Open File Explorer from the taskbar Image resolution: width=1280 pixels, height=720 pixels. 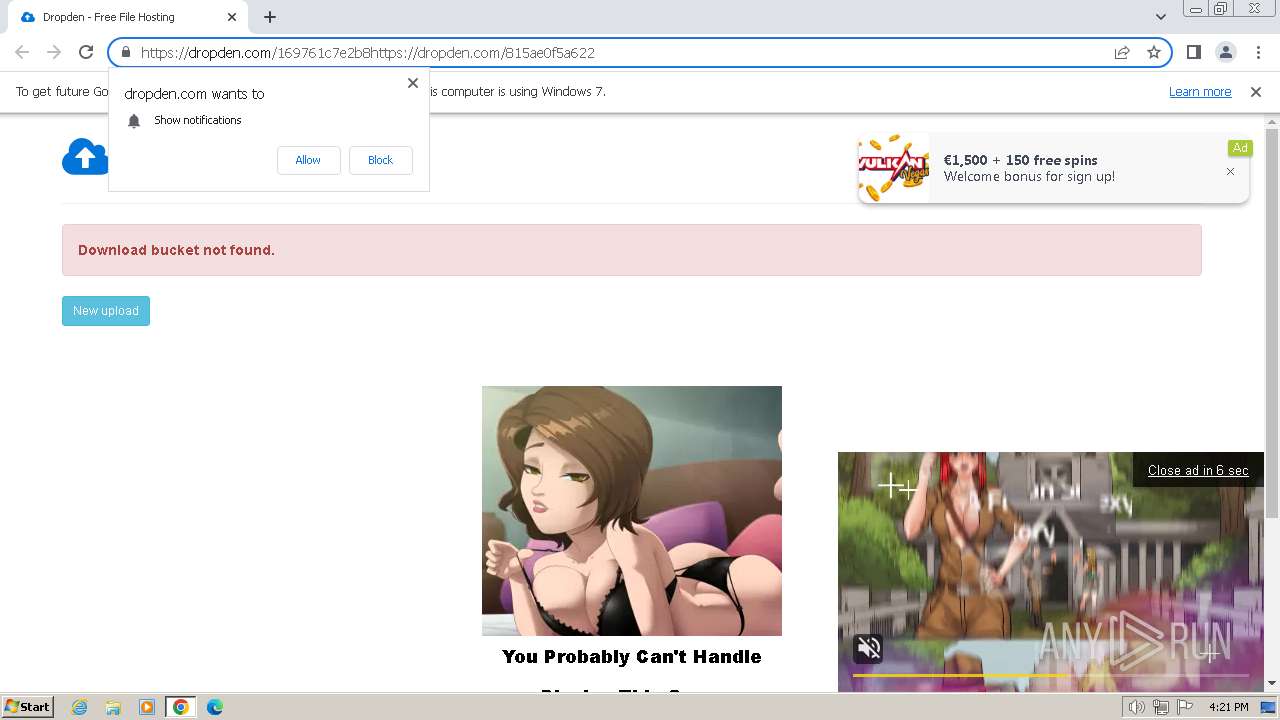(113, 707)
